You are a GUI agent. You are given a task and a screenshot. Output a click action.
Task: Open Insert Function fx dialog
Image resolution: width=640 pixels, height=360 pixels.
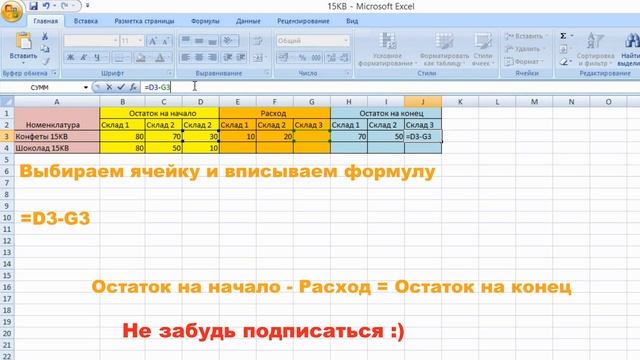pos(133,87)
